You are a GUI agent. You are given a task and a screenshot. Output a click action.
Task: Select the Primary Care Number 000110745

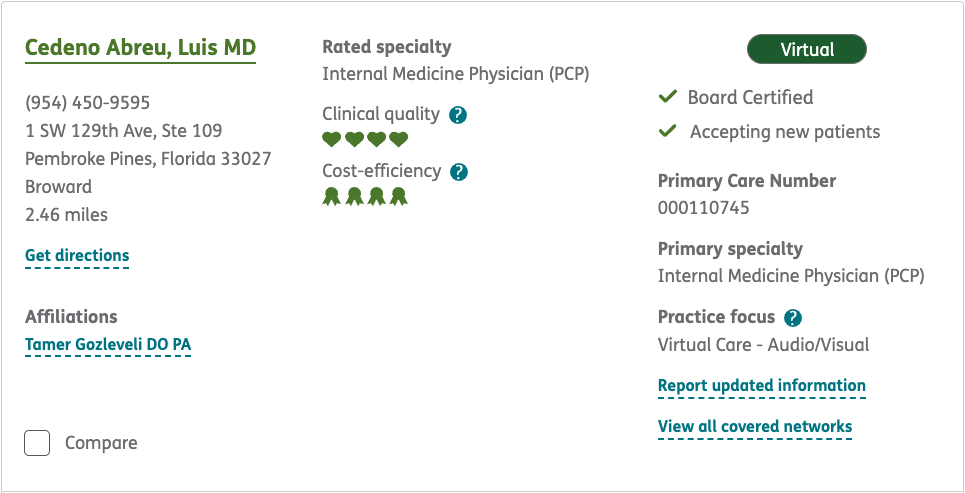704,208
